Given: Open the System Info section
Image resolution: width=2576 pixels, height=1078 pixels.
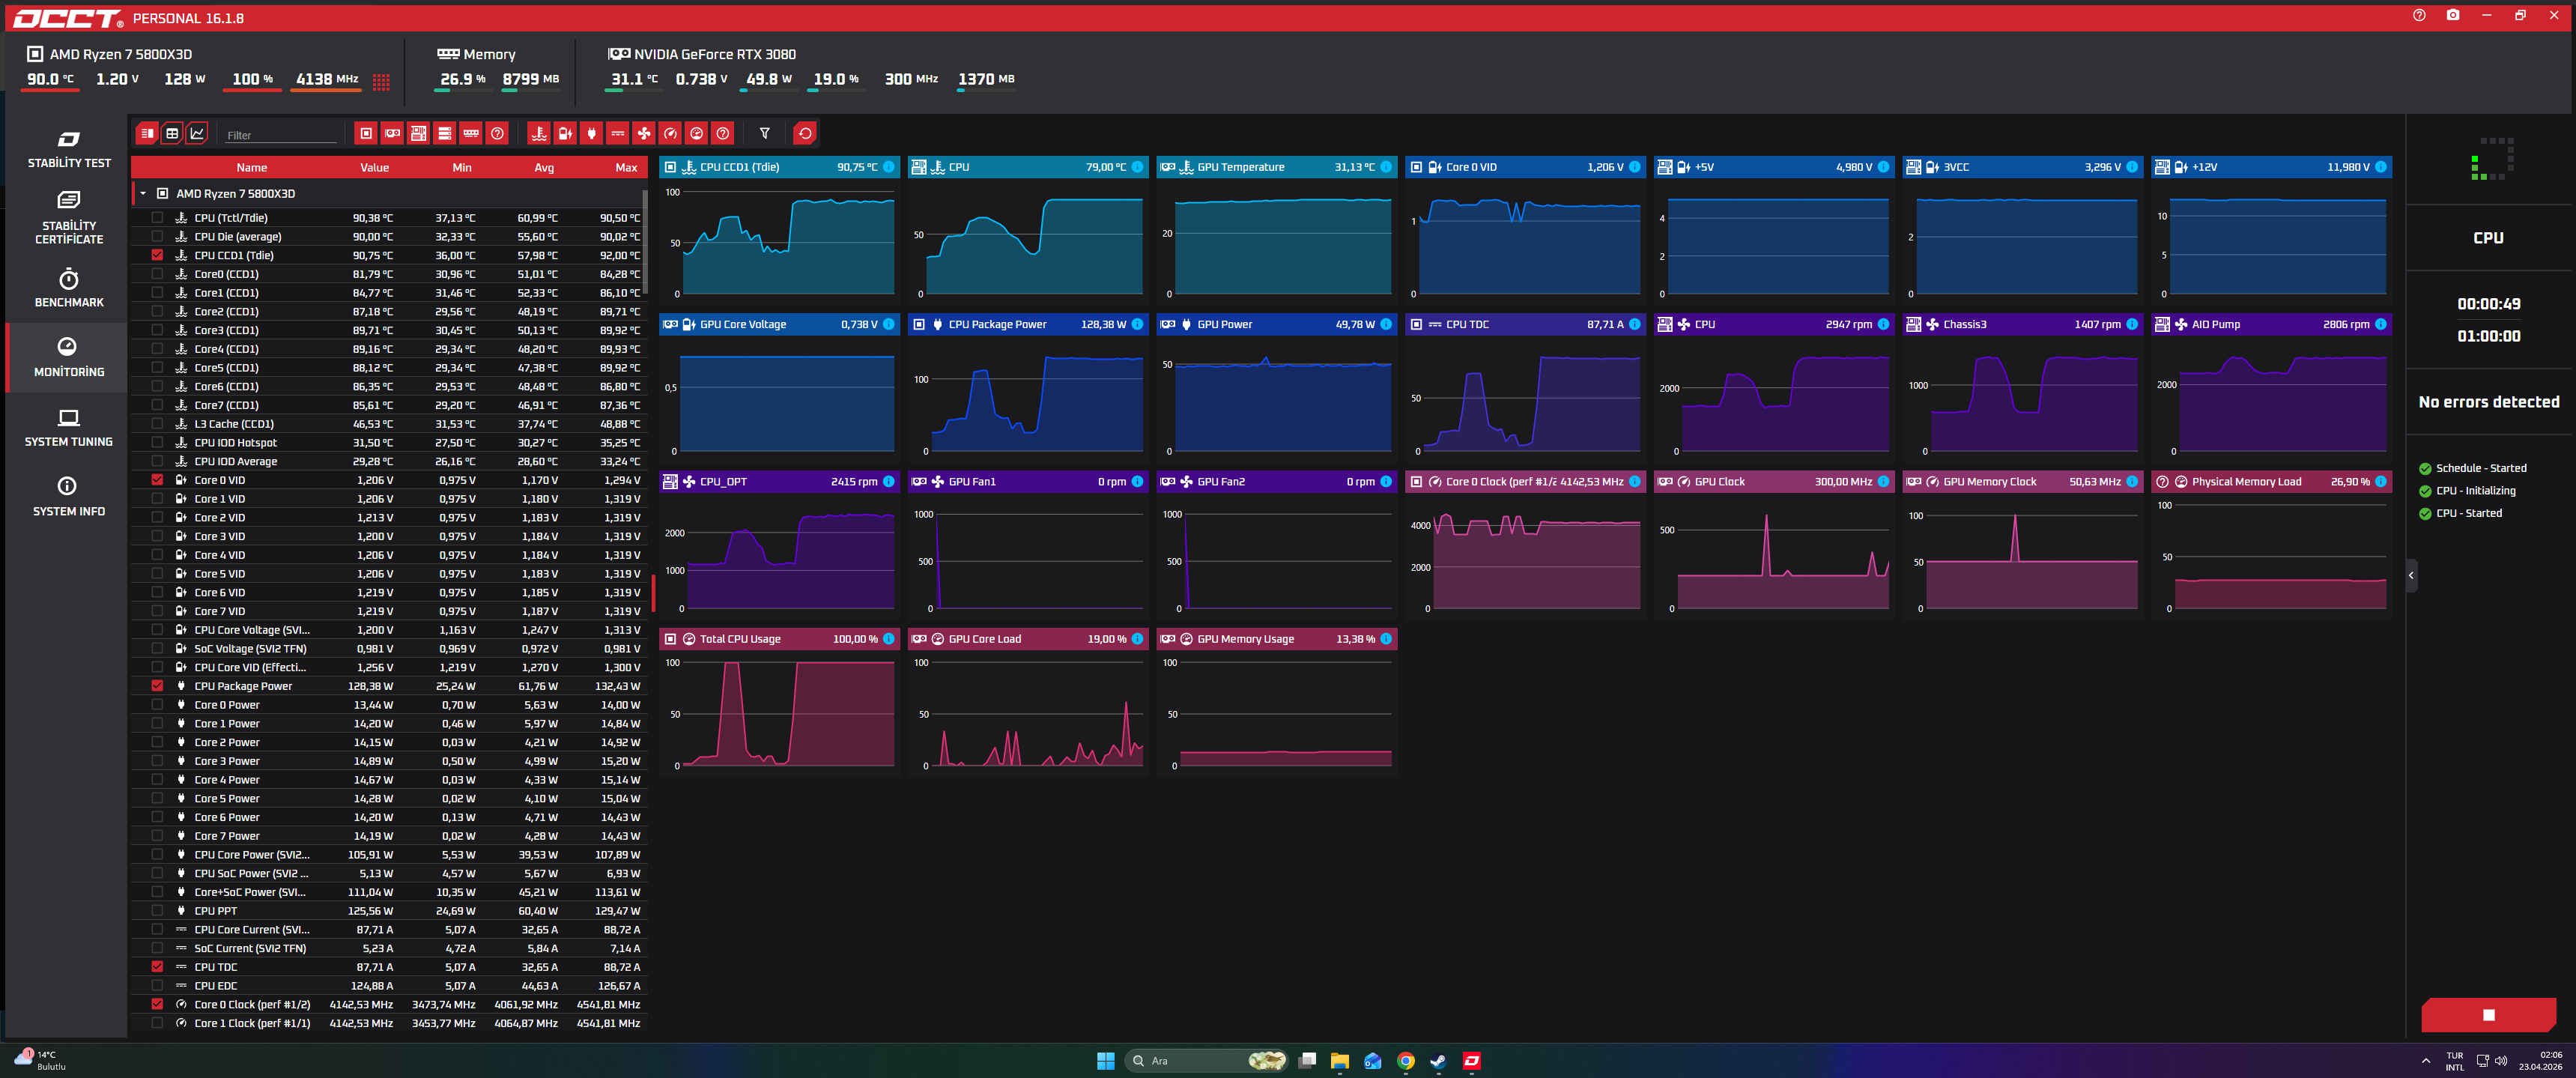Looking at the screenshot, I should tap(69, 497).
